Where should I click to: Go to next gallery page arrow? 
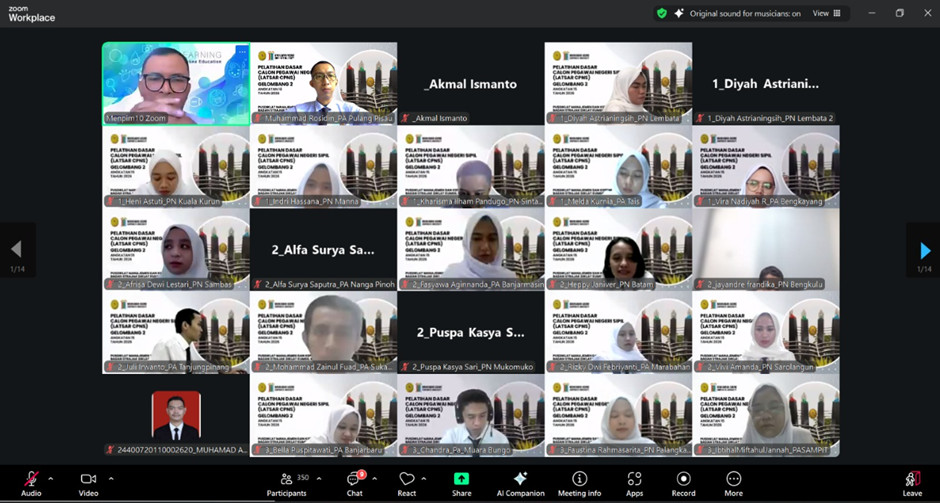924,250
